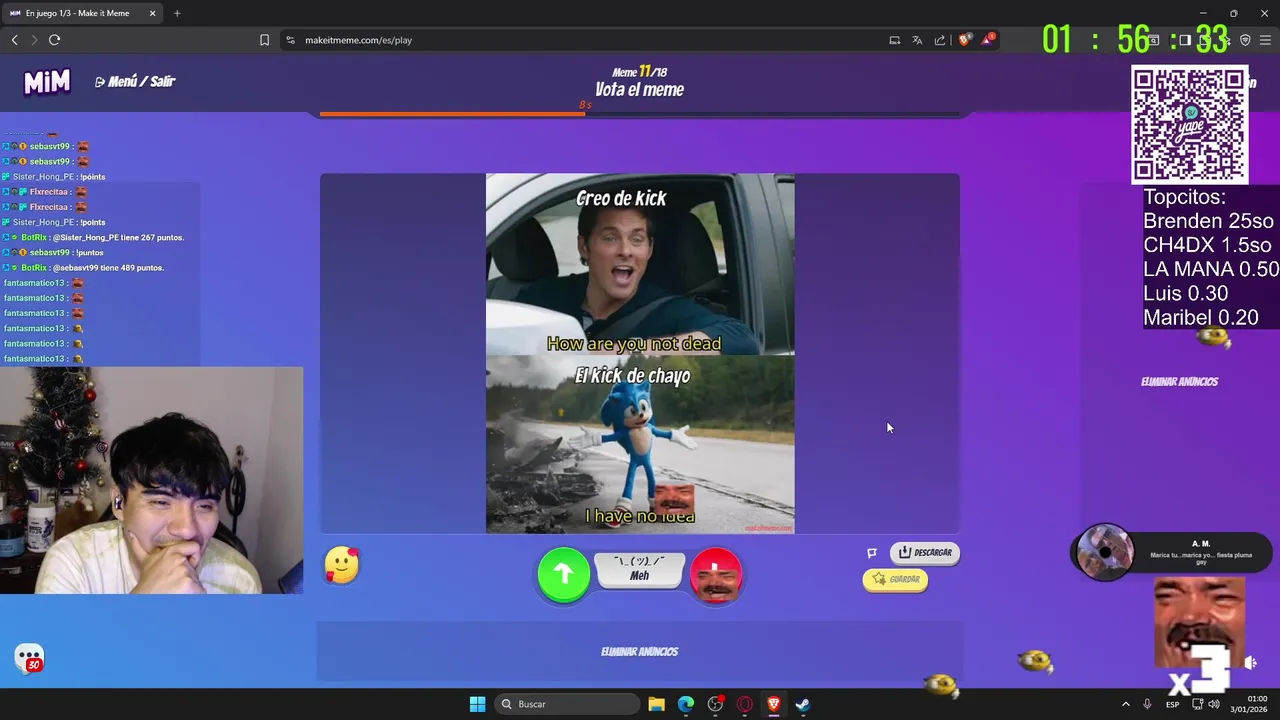Screen dimensions: 1280x720
Task: Open Microsoft Edge from taskbar
Action: (686, 704)
